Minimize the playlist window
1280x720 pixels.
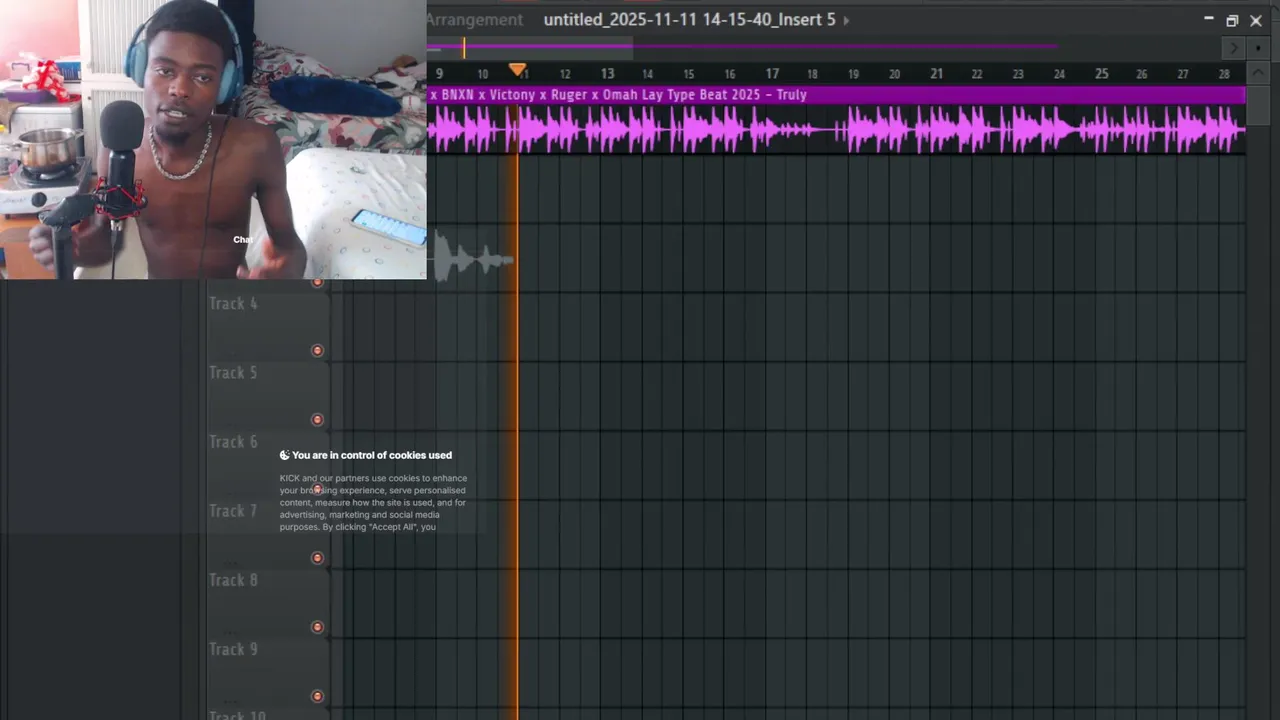(1208, 20)
